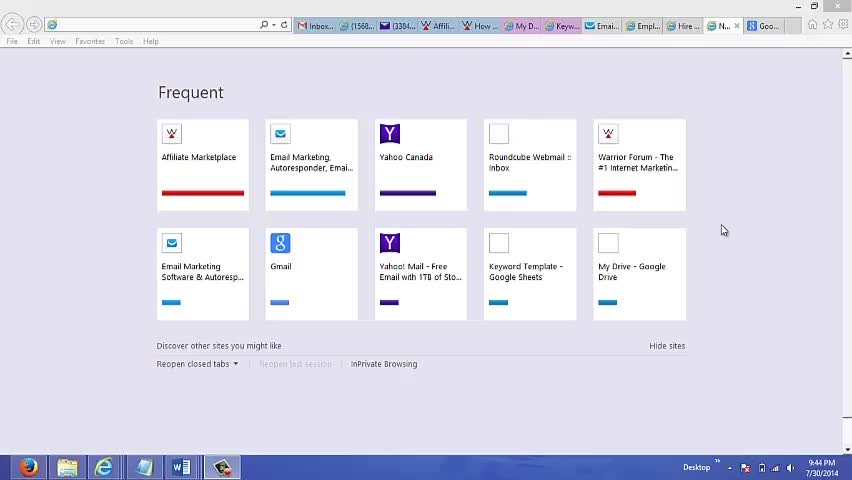This screenshot has height=480, width=852.
Task: Click the Reopen last session link
Action: coord(295,364)
